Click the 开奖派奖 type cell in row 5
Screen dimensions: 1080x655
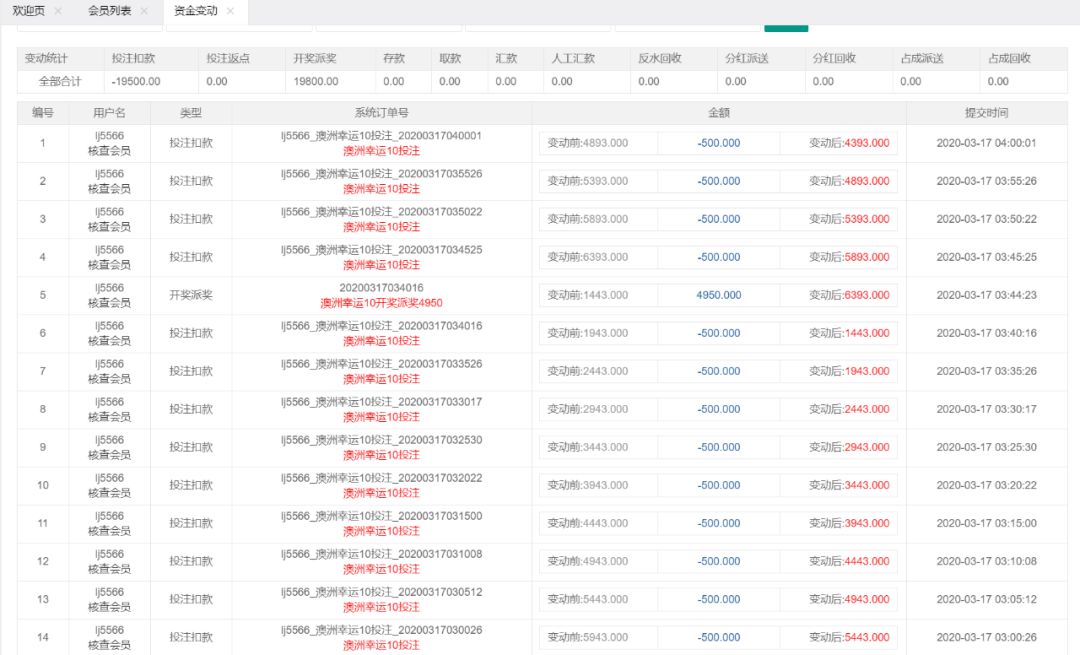tap(191, 295)
